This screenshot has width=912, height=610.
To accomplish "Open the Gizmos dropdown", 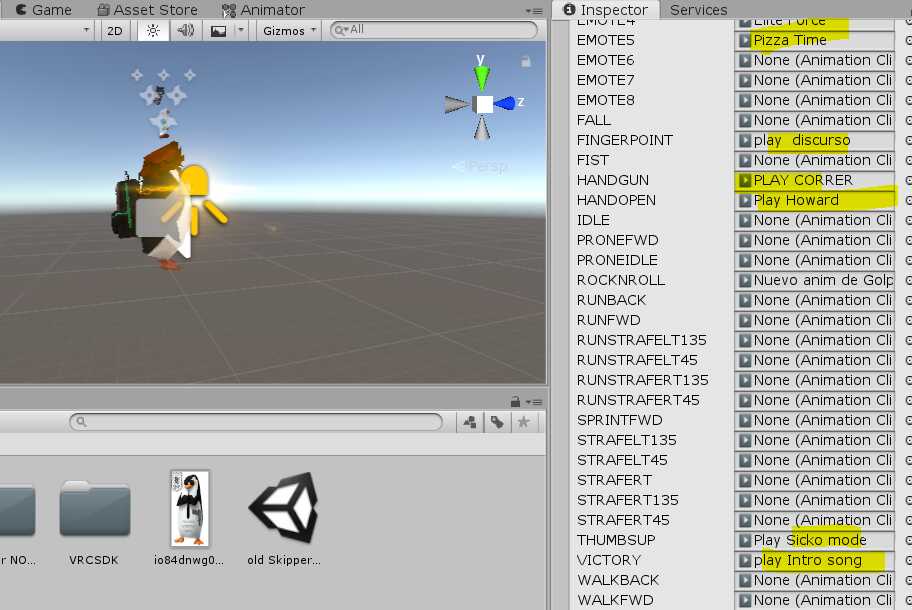I will point(287,31).
